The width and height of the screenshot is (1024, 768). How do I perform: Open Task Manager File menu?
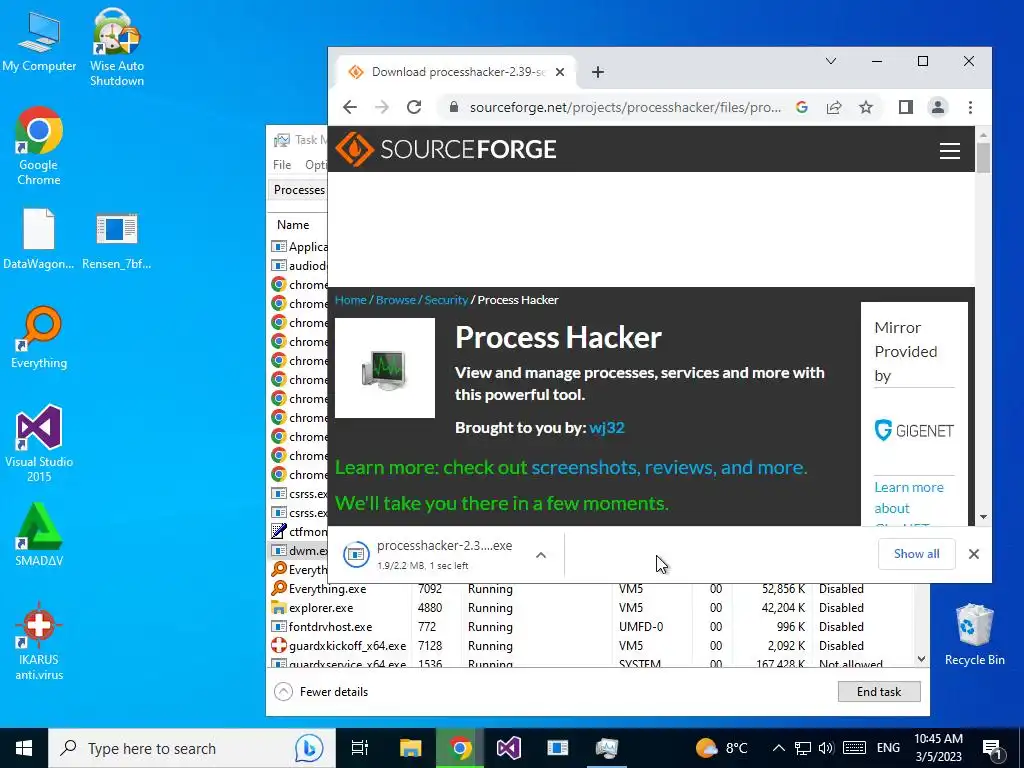point(282,165)
